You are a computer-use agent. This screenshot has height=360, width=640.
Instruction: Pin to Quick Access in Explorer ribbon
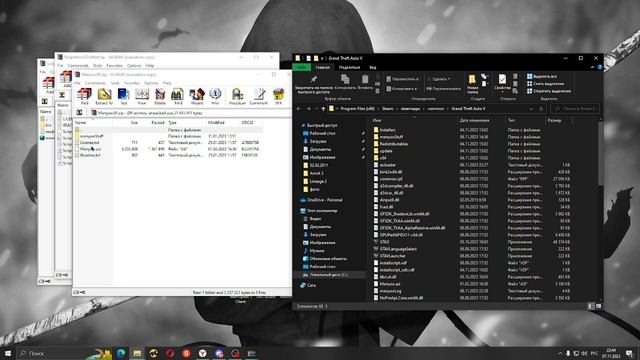click(x=313, y=84)
